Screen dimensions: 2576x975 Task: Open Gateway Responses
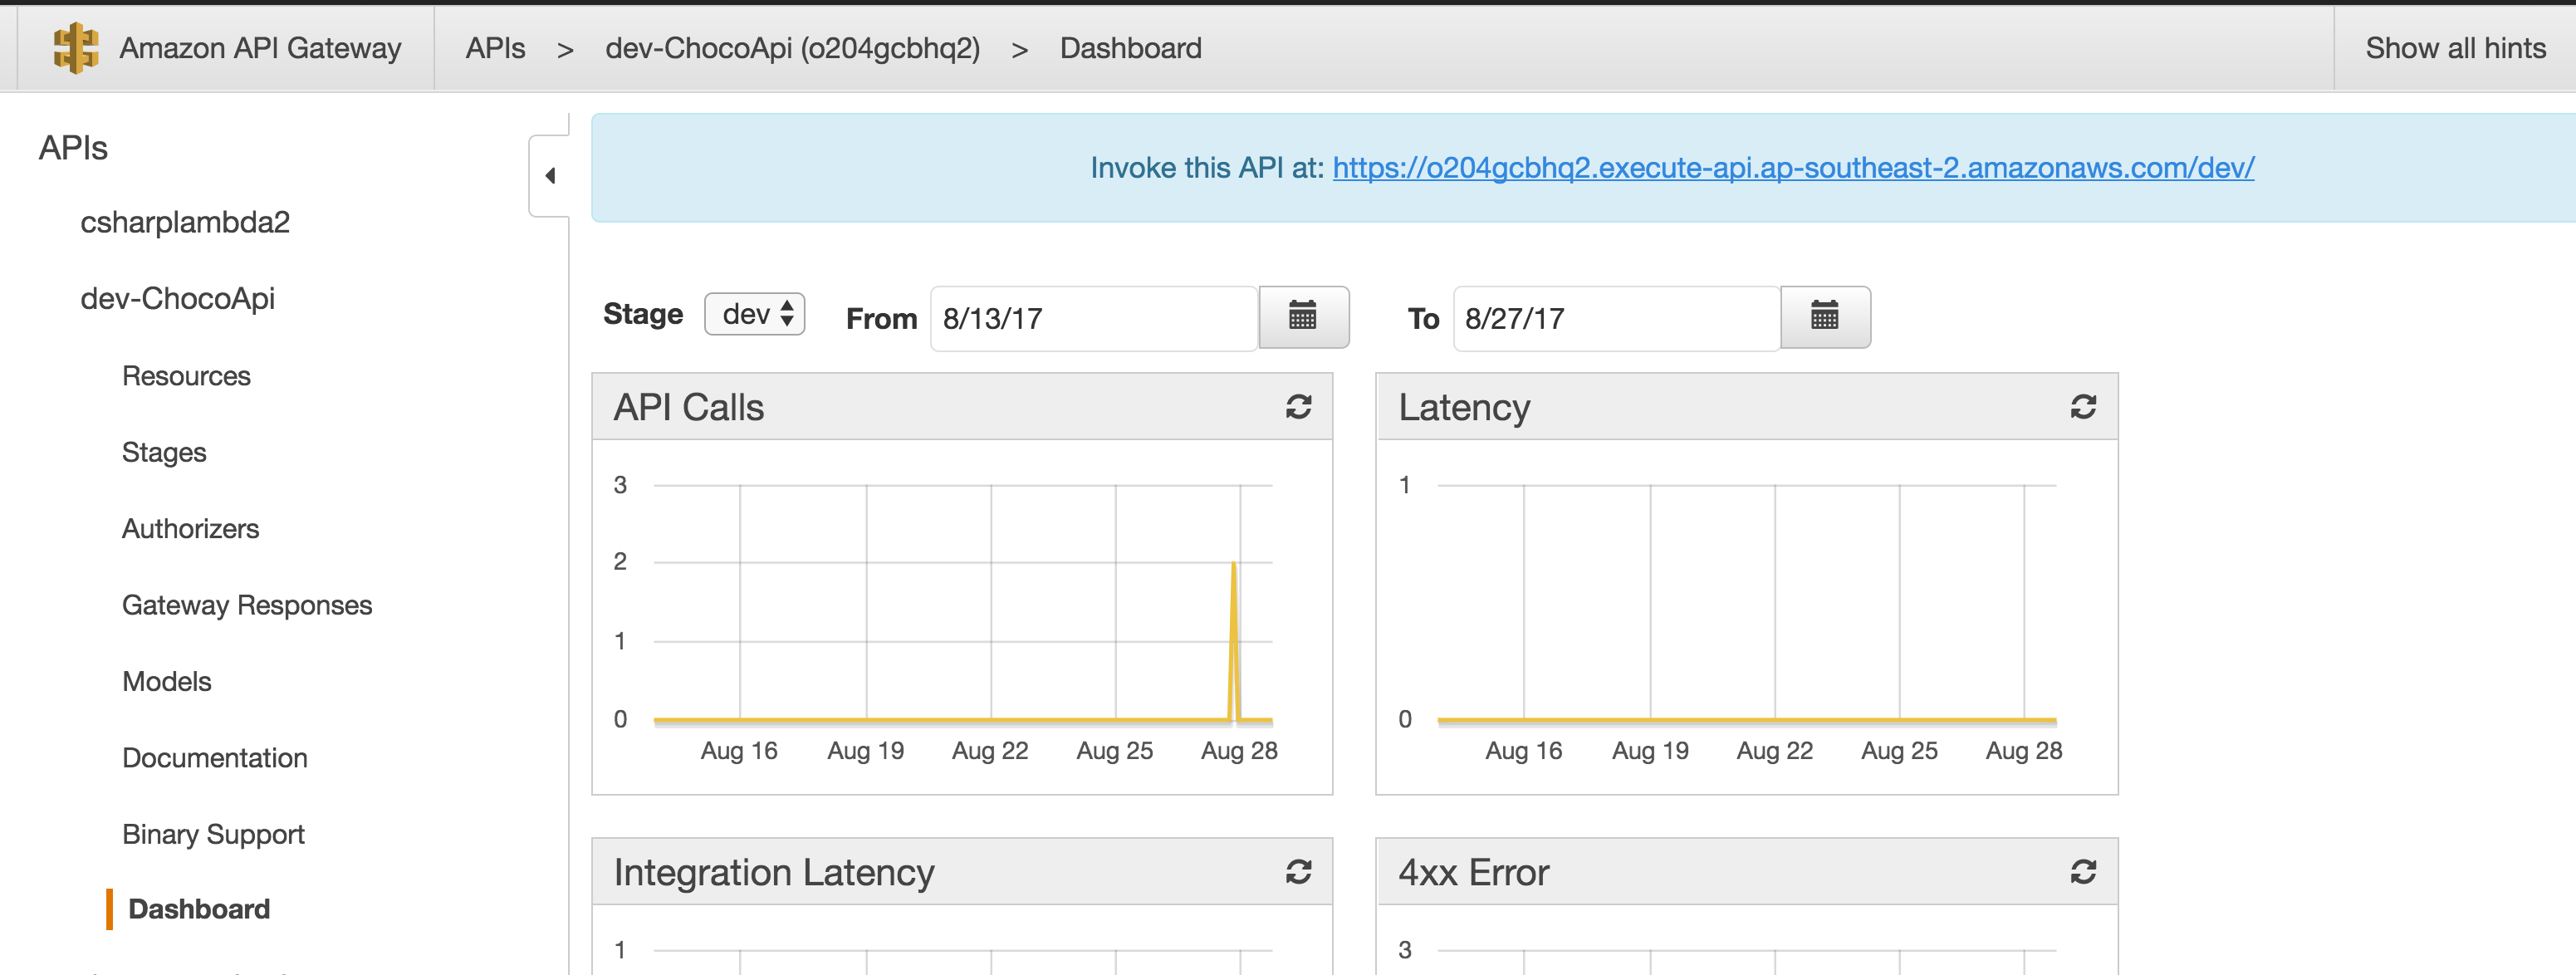pyautogui.click(x=247, y=605)
